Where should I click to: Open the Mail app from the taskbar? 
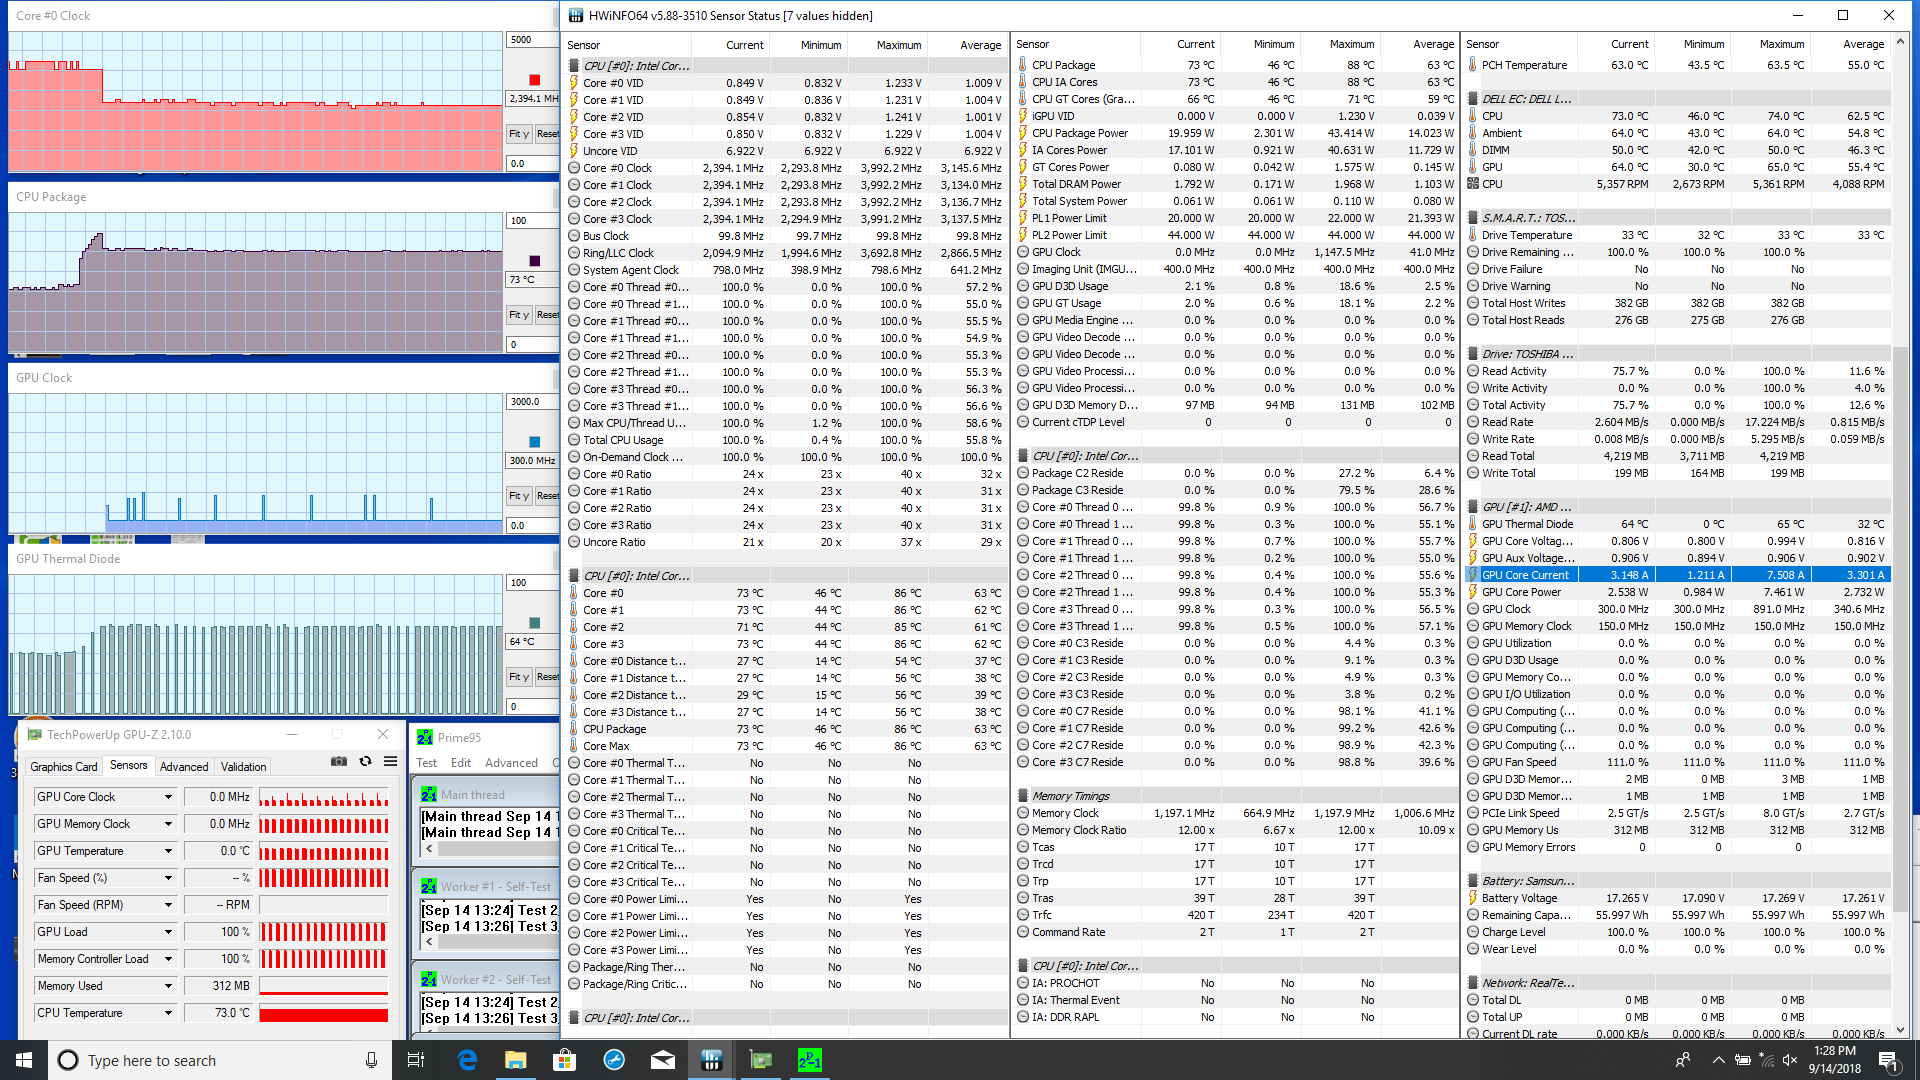(x=662, y=1060)
